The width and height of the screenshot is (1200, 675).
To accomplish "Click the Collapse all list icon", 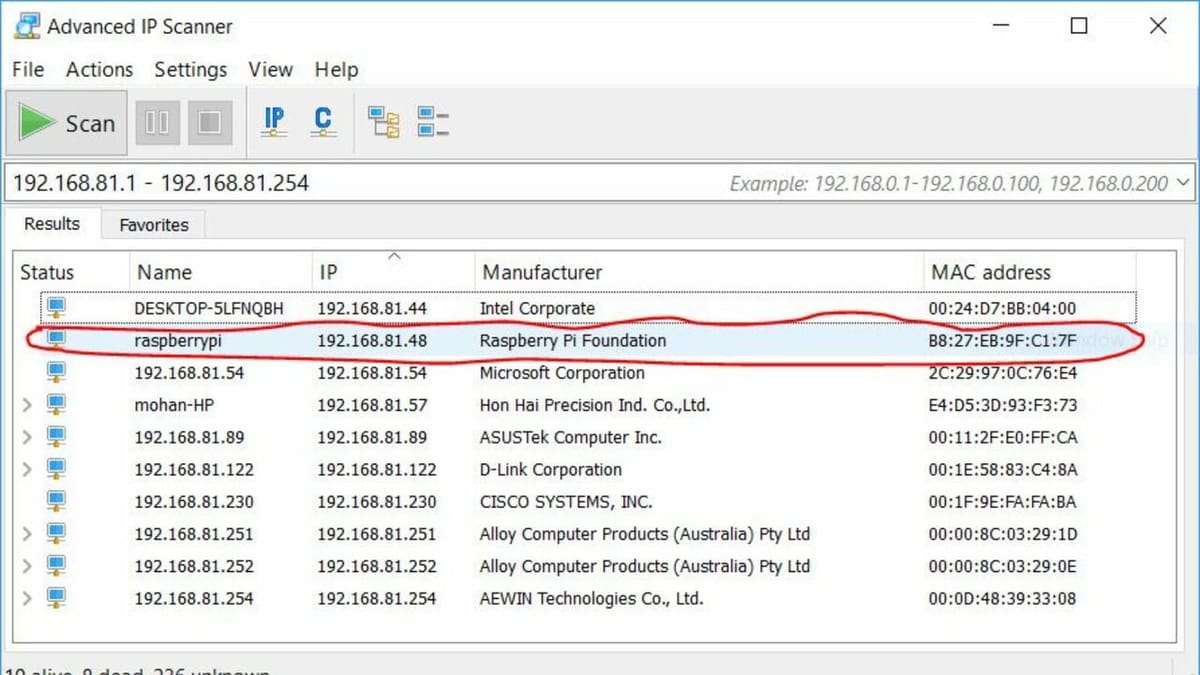I will (x=433, y=122).
